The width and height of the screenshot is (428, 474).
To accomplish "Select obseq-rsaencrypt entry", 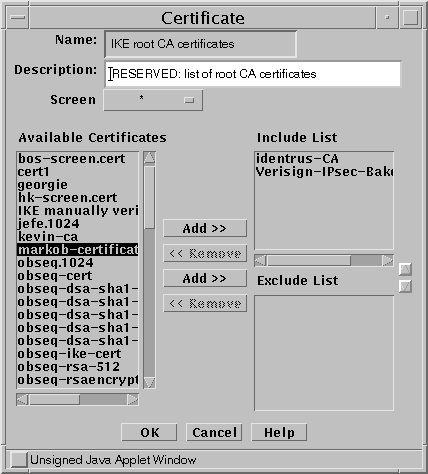I will click(77, 380).
